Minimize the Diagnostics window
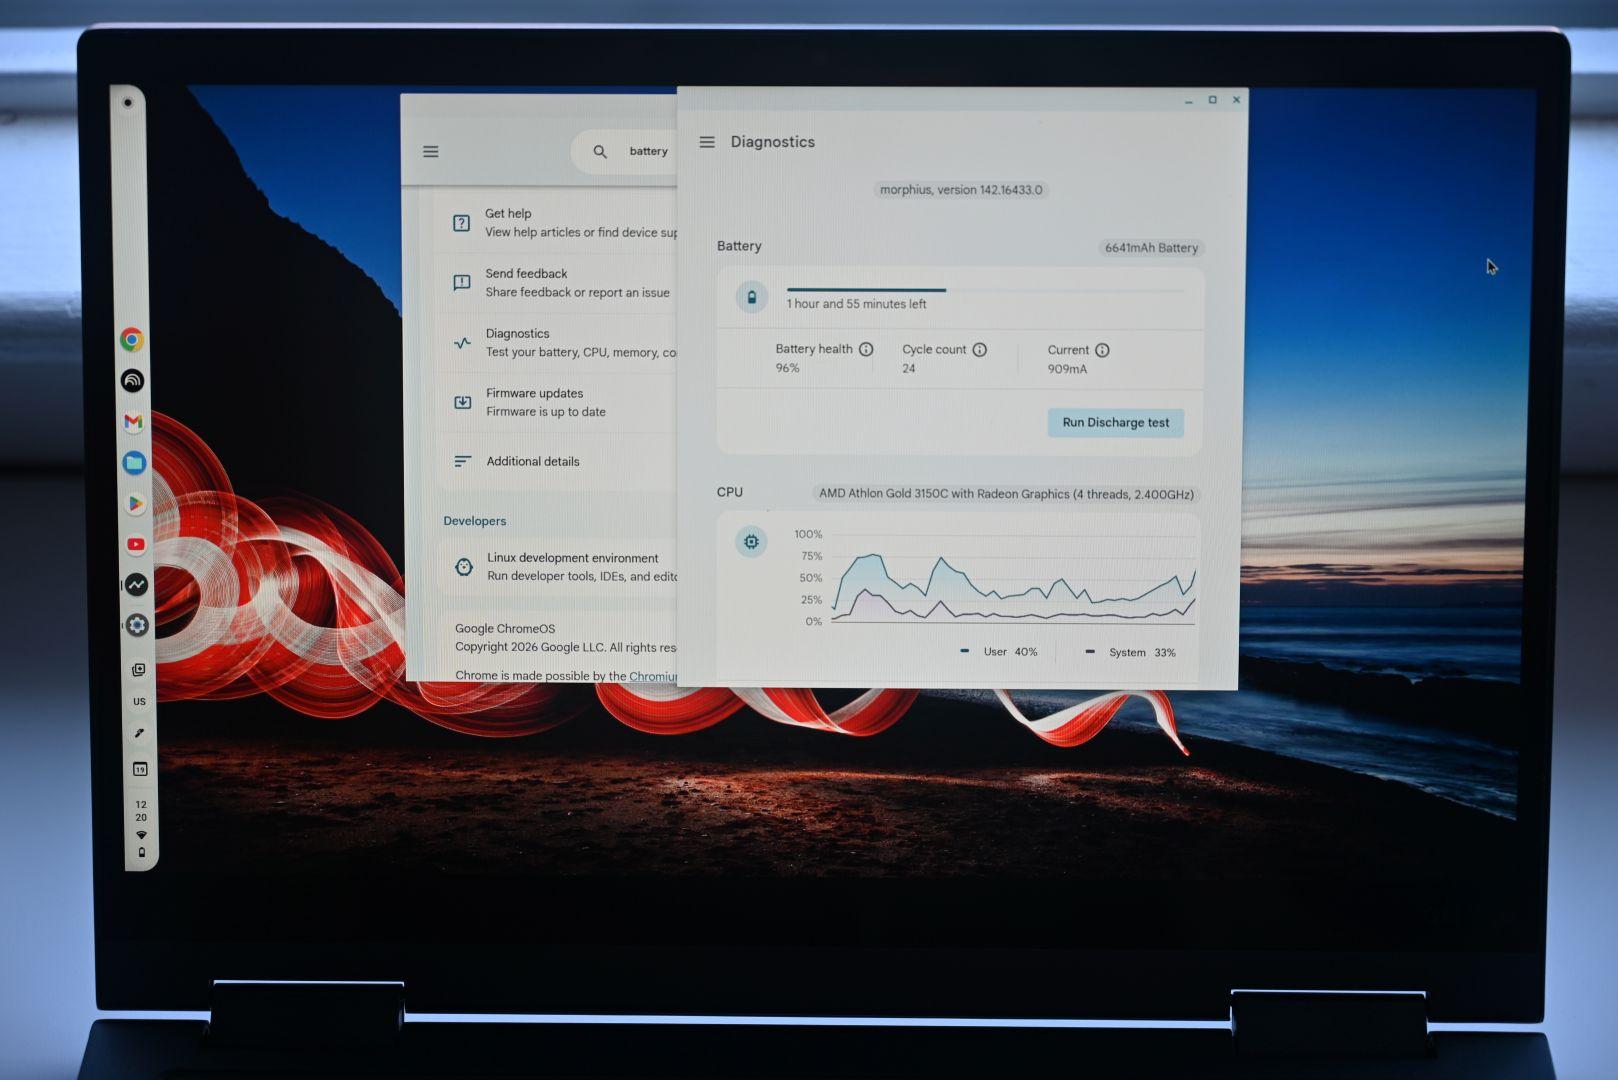 [x=1188, y=101]
